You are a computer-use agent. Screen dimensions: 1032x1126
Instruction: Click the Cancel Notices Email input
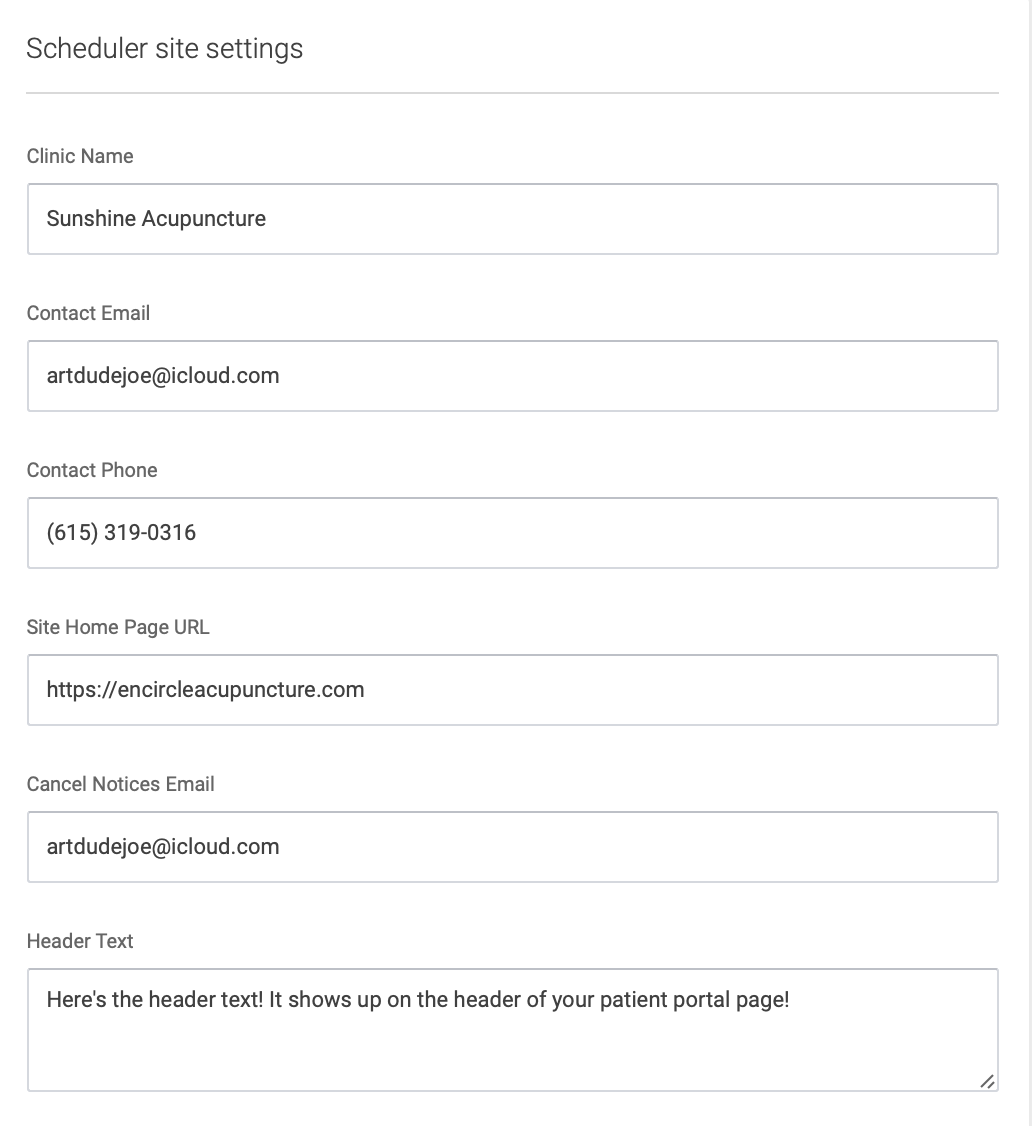click(513, 847)
